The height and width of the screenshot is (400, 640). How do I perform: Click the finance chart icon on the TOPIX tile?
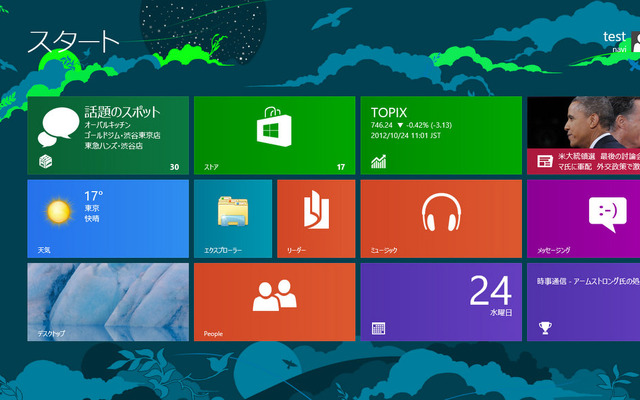378,162
